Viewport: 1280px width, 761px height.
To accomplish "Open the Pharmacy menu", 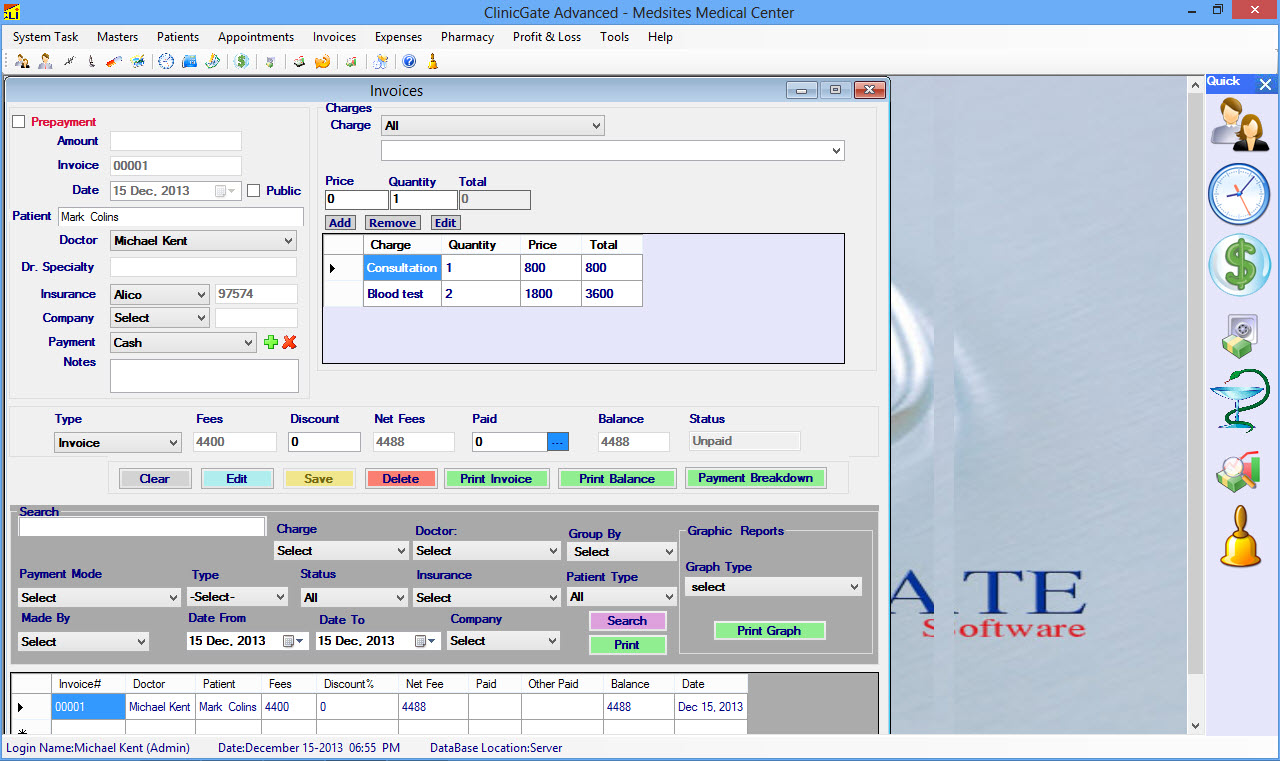I will 467,37.
